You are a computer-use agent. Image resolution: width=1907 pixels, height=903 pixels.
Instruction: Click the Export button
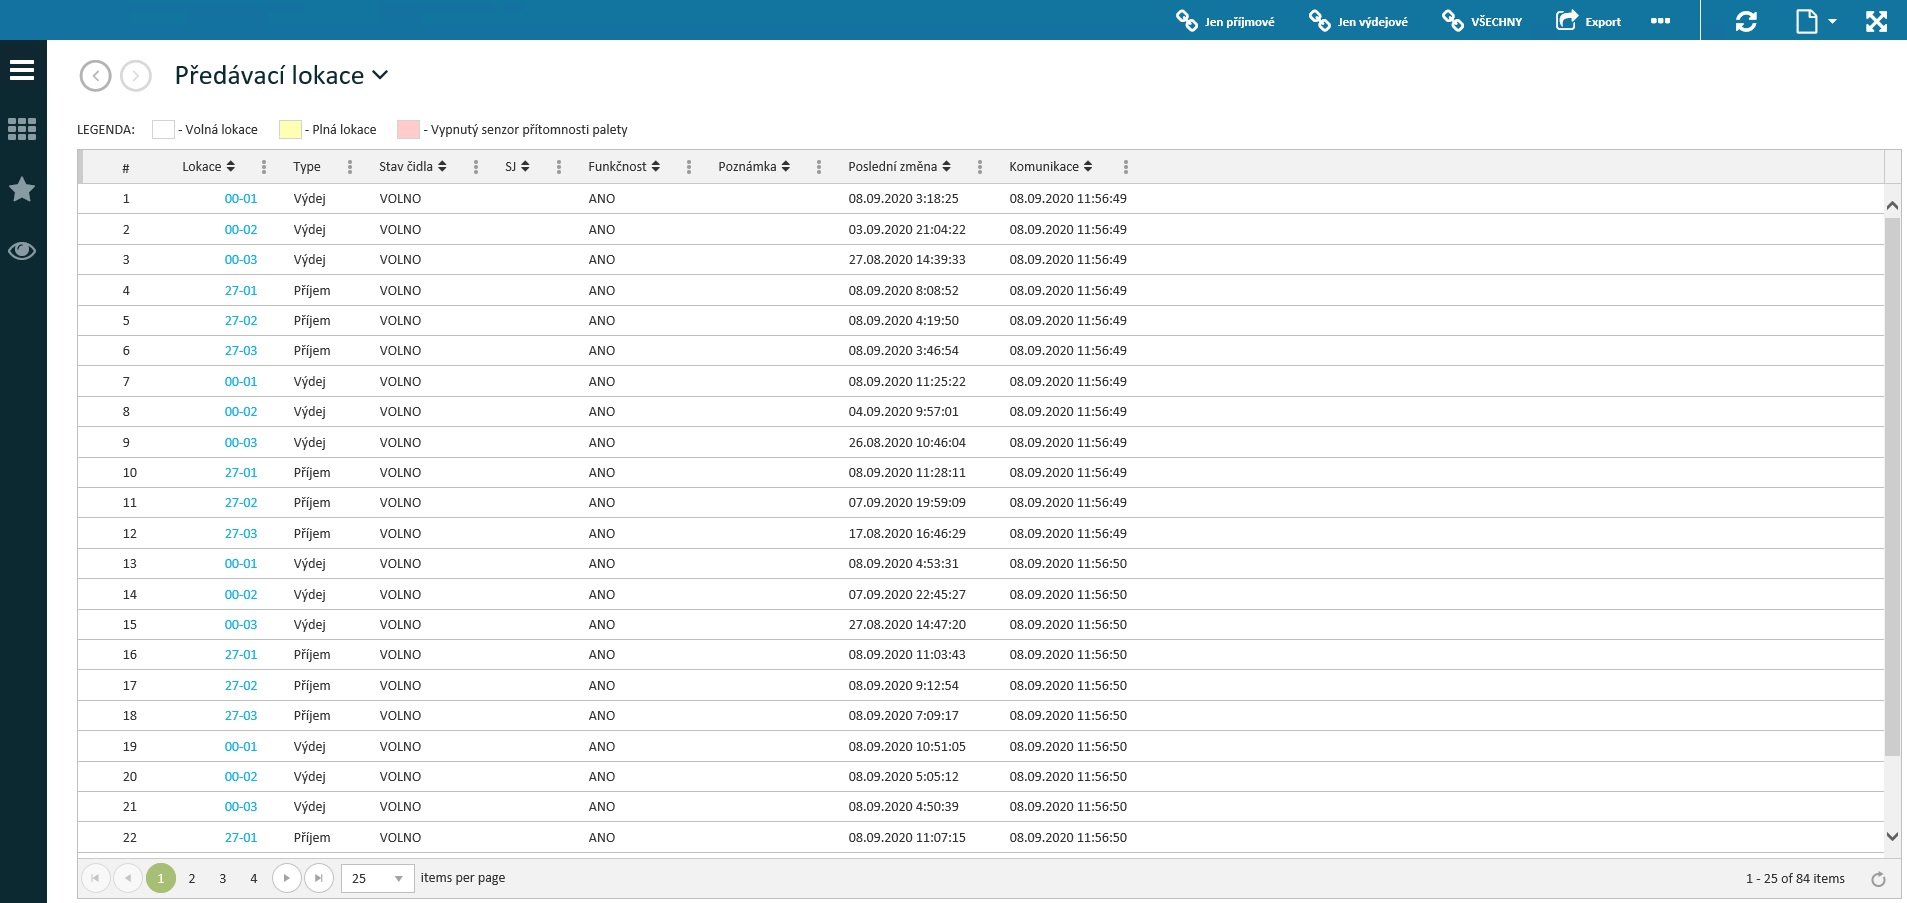click(x=1588, y=21)
